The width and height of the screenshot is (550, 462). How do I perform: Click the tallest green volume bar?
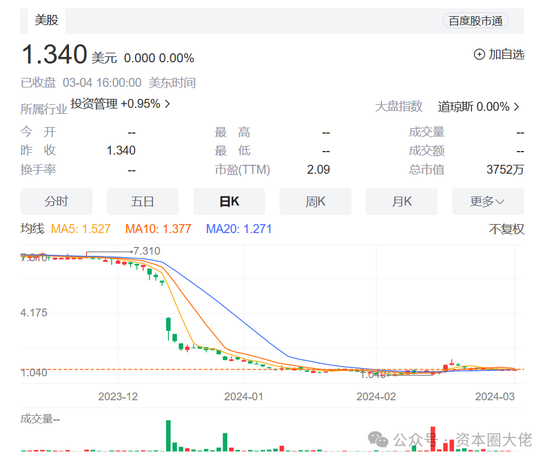pyautogui.click(x=168, y=435)
